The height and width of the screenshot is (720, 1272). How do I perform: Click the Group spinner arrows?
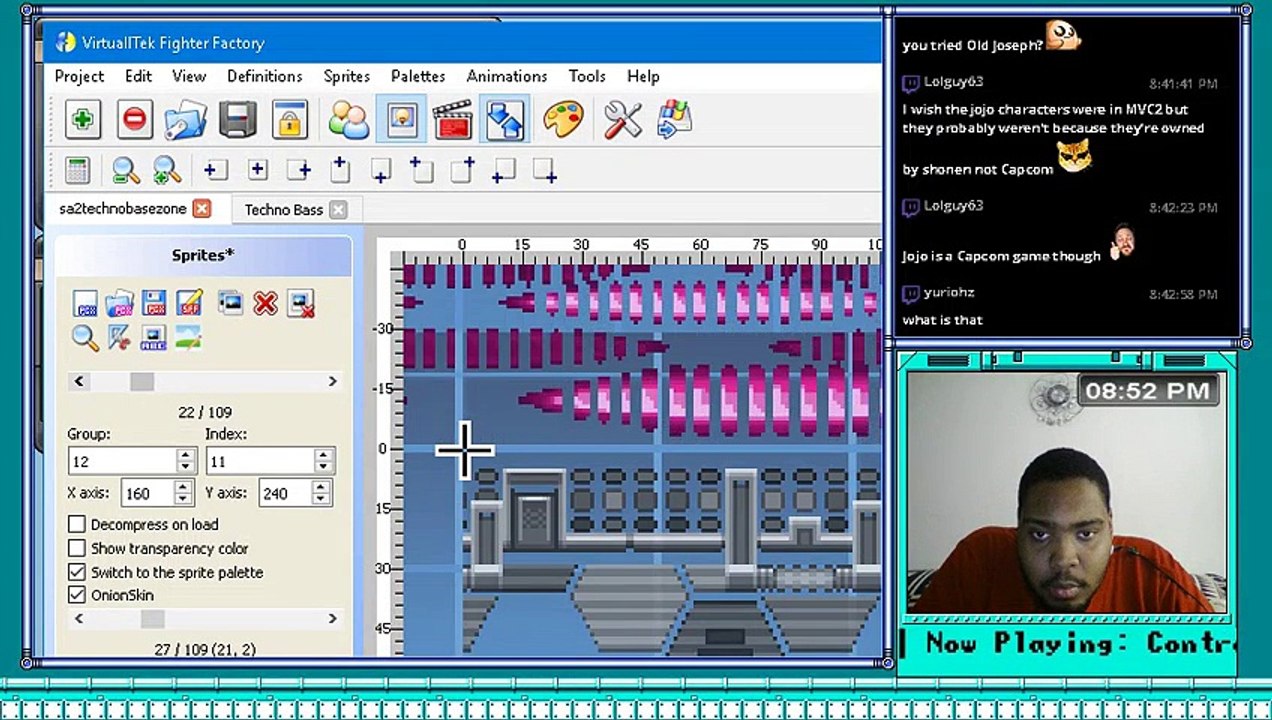[185, 461]
